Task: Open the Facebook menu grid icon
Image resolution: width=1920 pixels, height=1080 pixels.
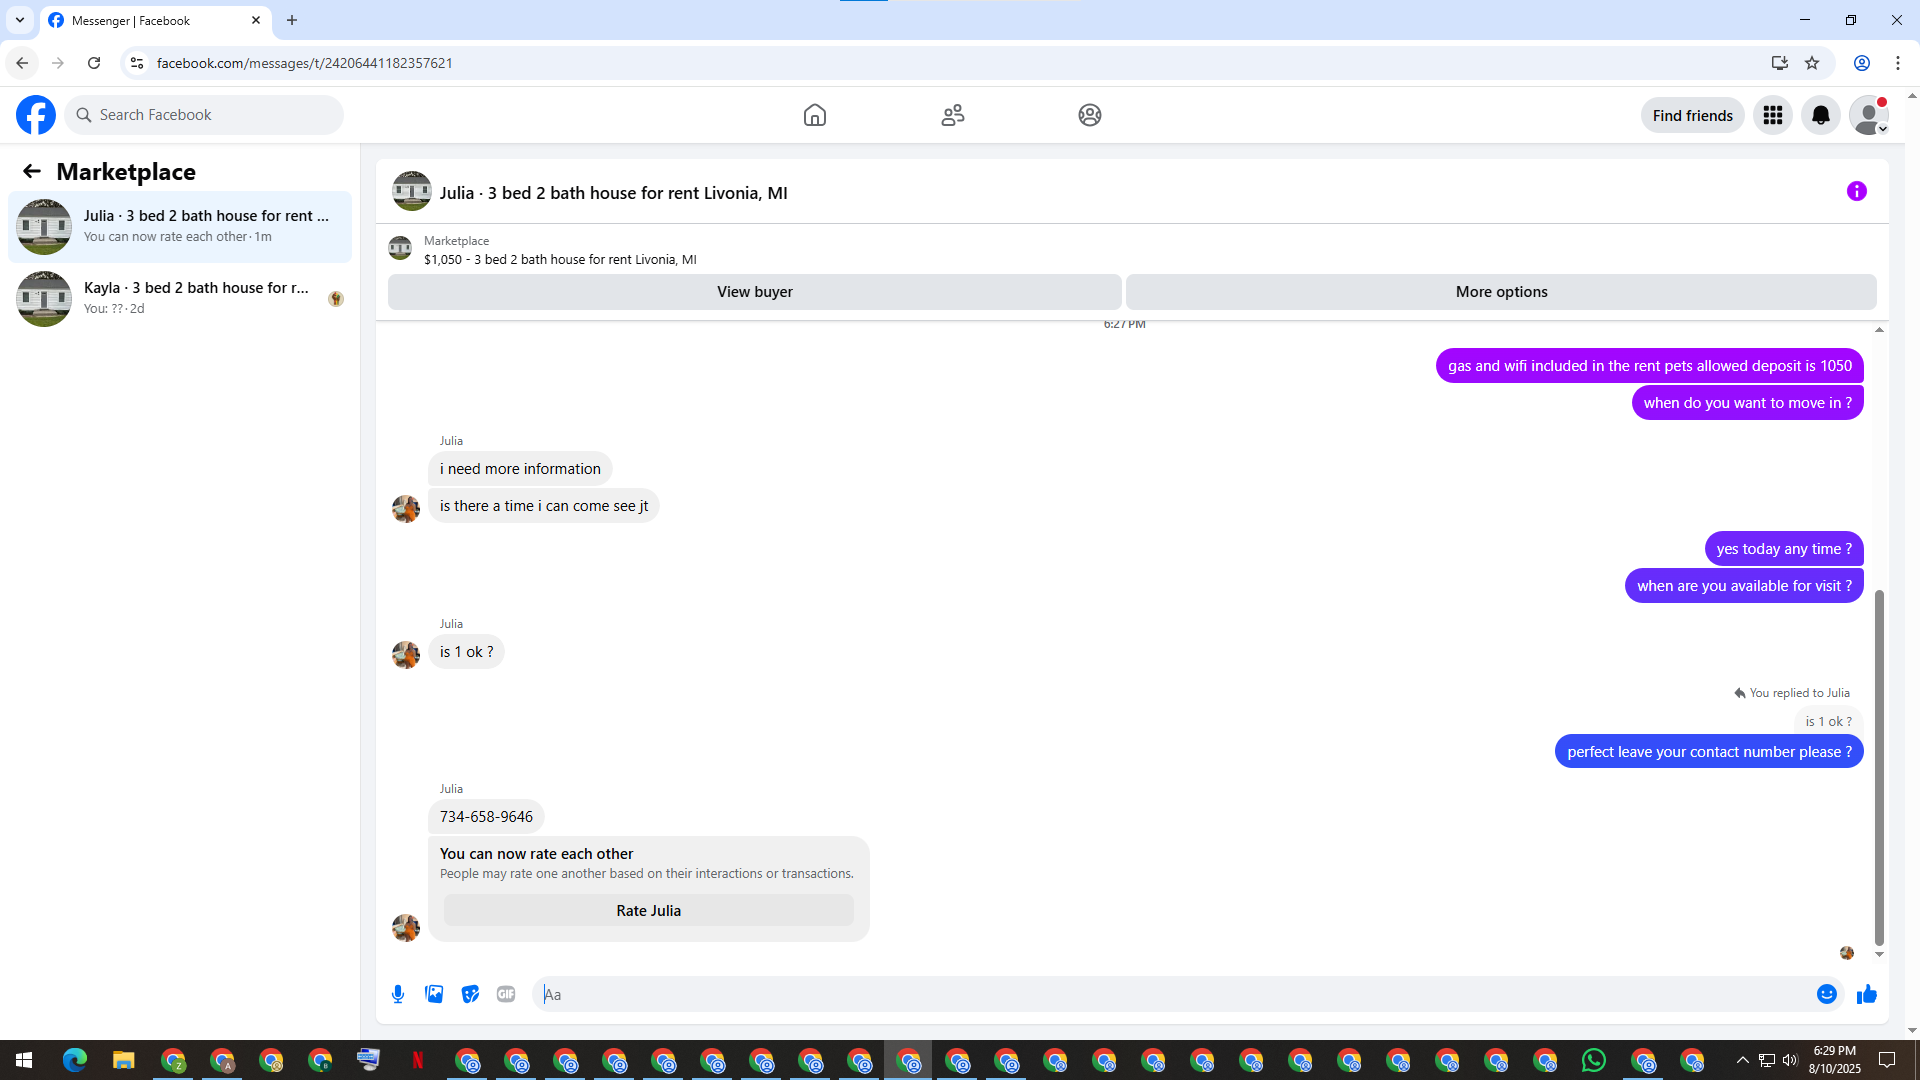Action: pos(1772,115)
